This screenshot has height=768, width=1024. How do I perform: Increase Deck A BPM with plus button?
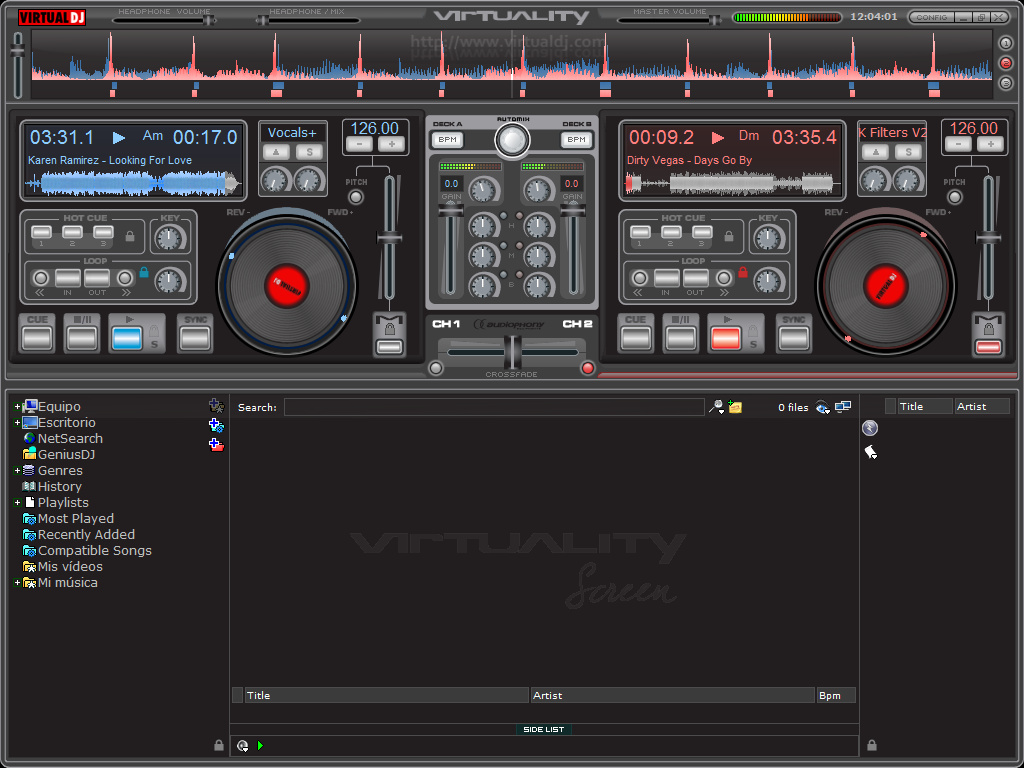coord(391,145)
